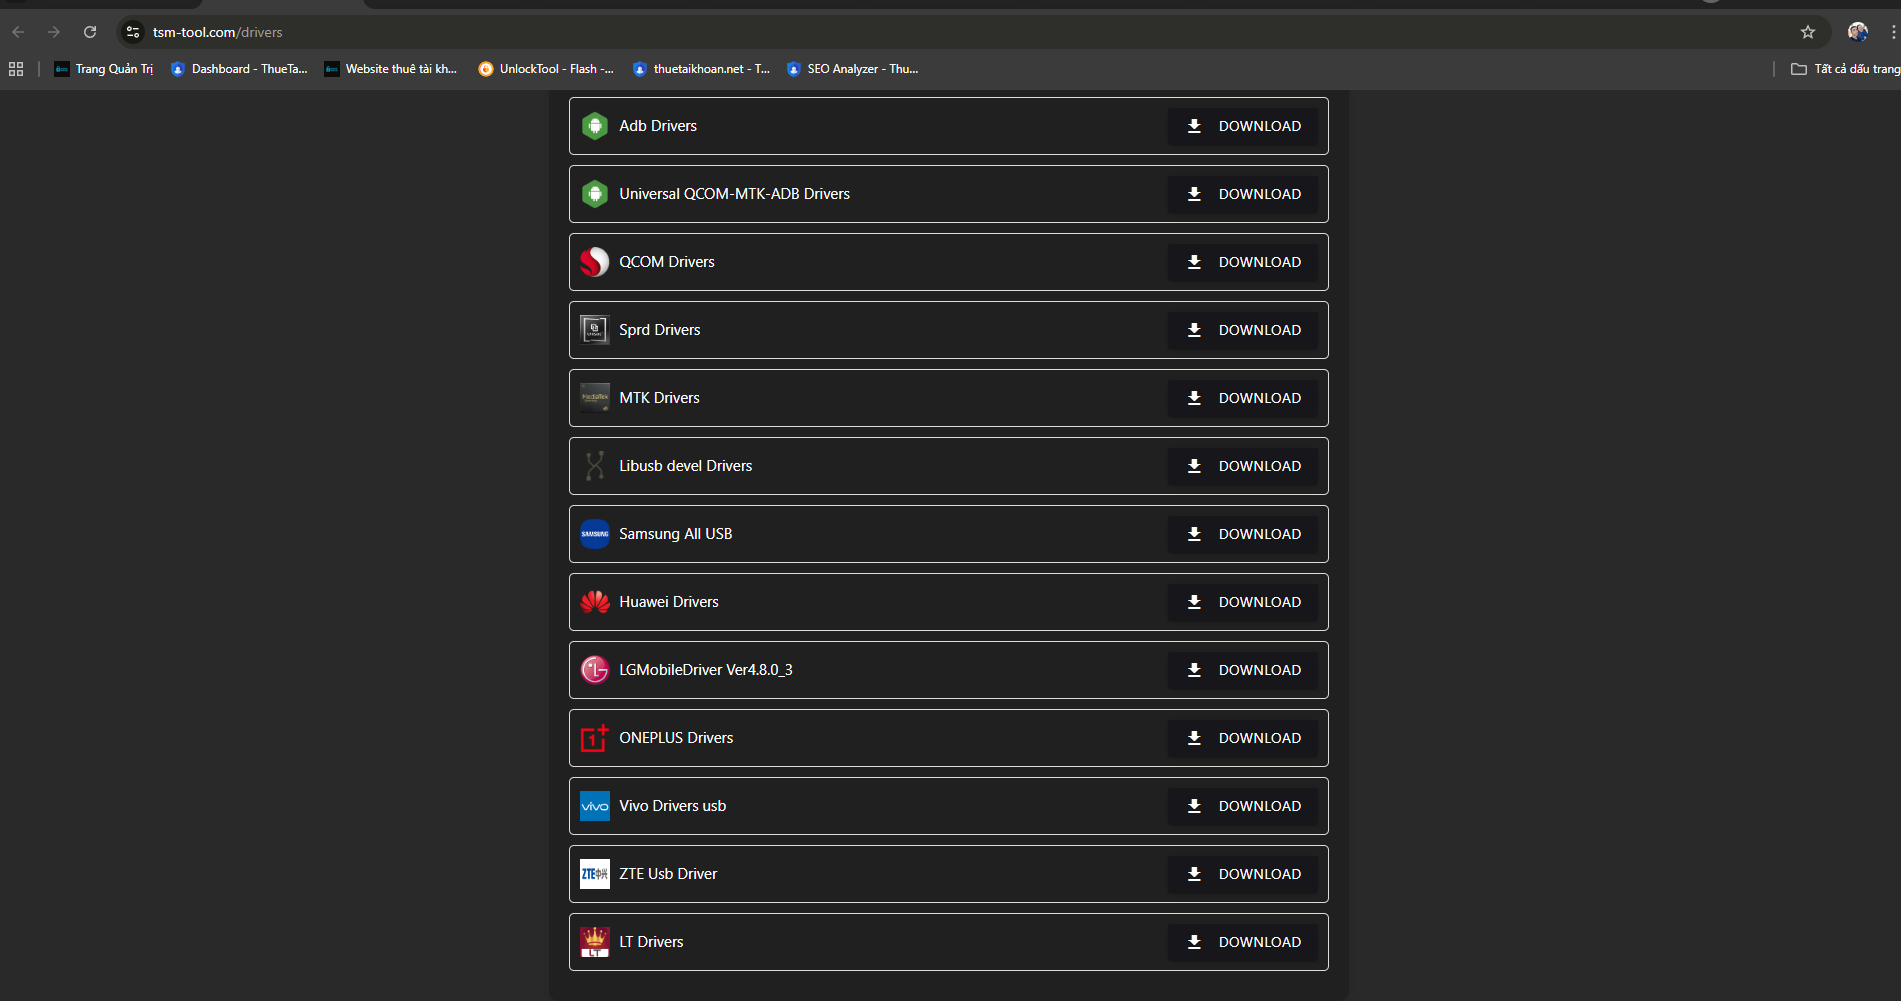
Task: Click the Vivo logo icon
Action: (595, 806)
